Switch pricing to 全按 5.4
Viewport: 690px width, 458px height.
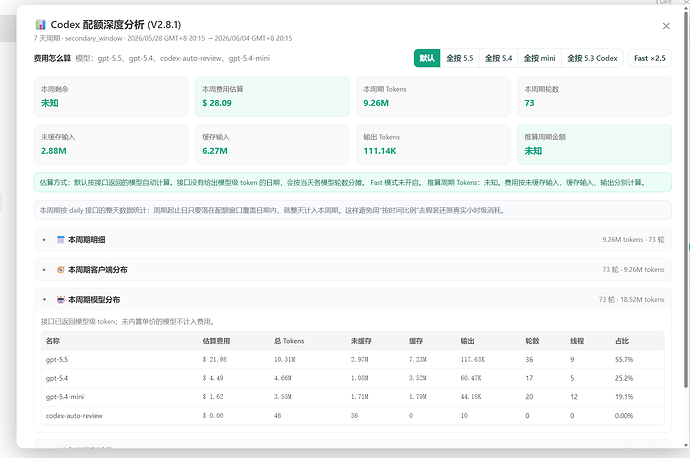(x=498, y=58)
